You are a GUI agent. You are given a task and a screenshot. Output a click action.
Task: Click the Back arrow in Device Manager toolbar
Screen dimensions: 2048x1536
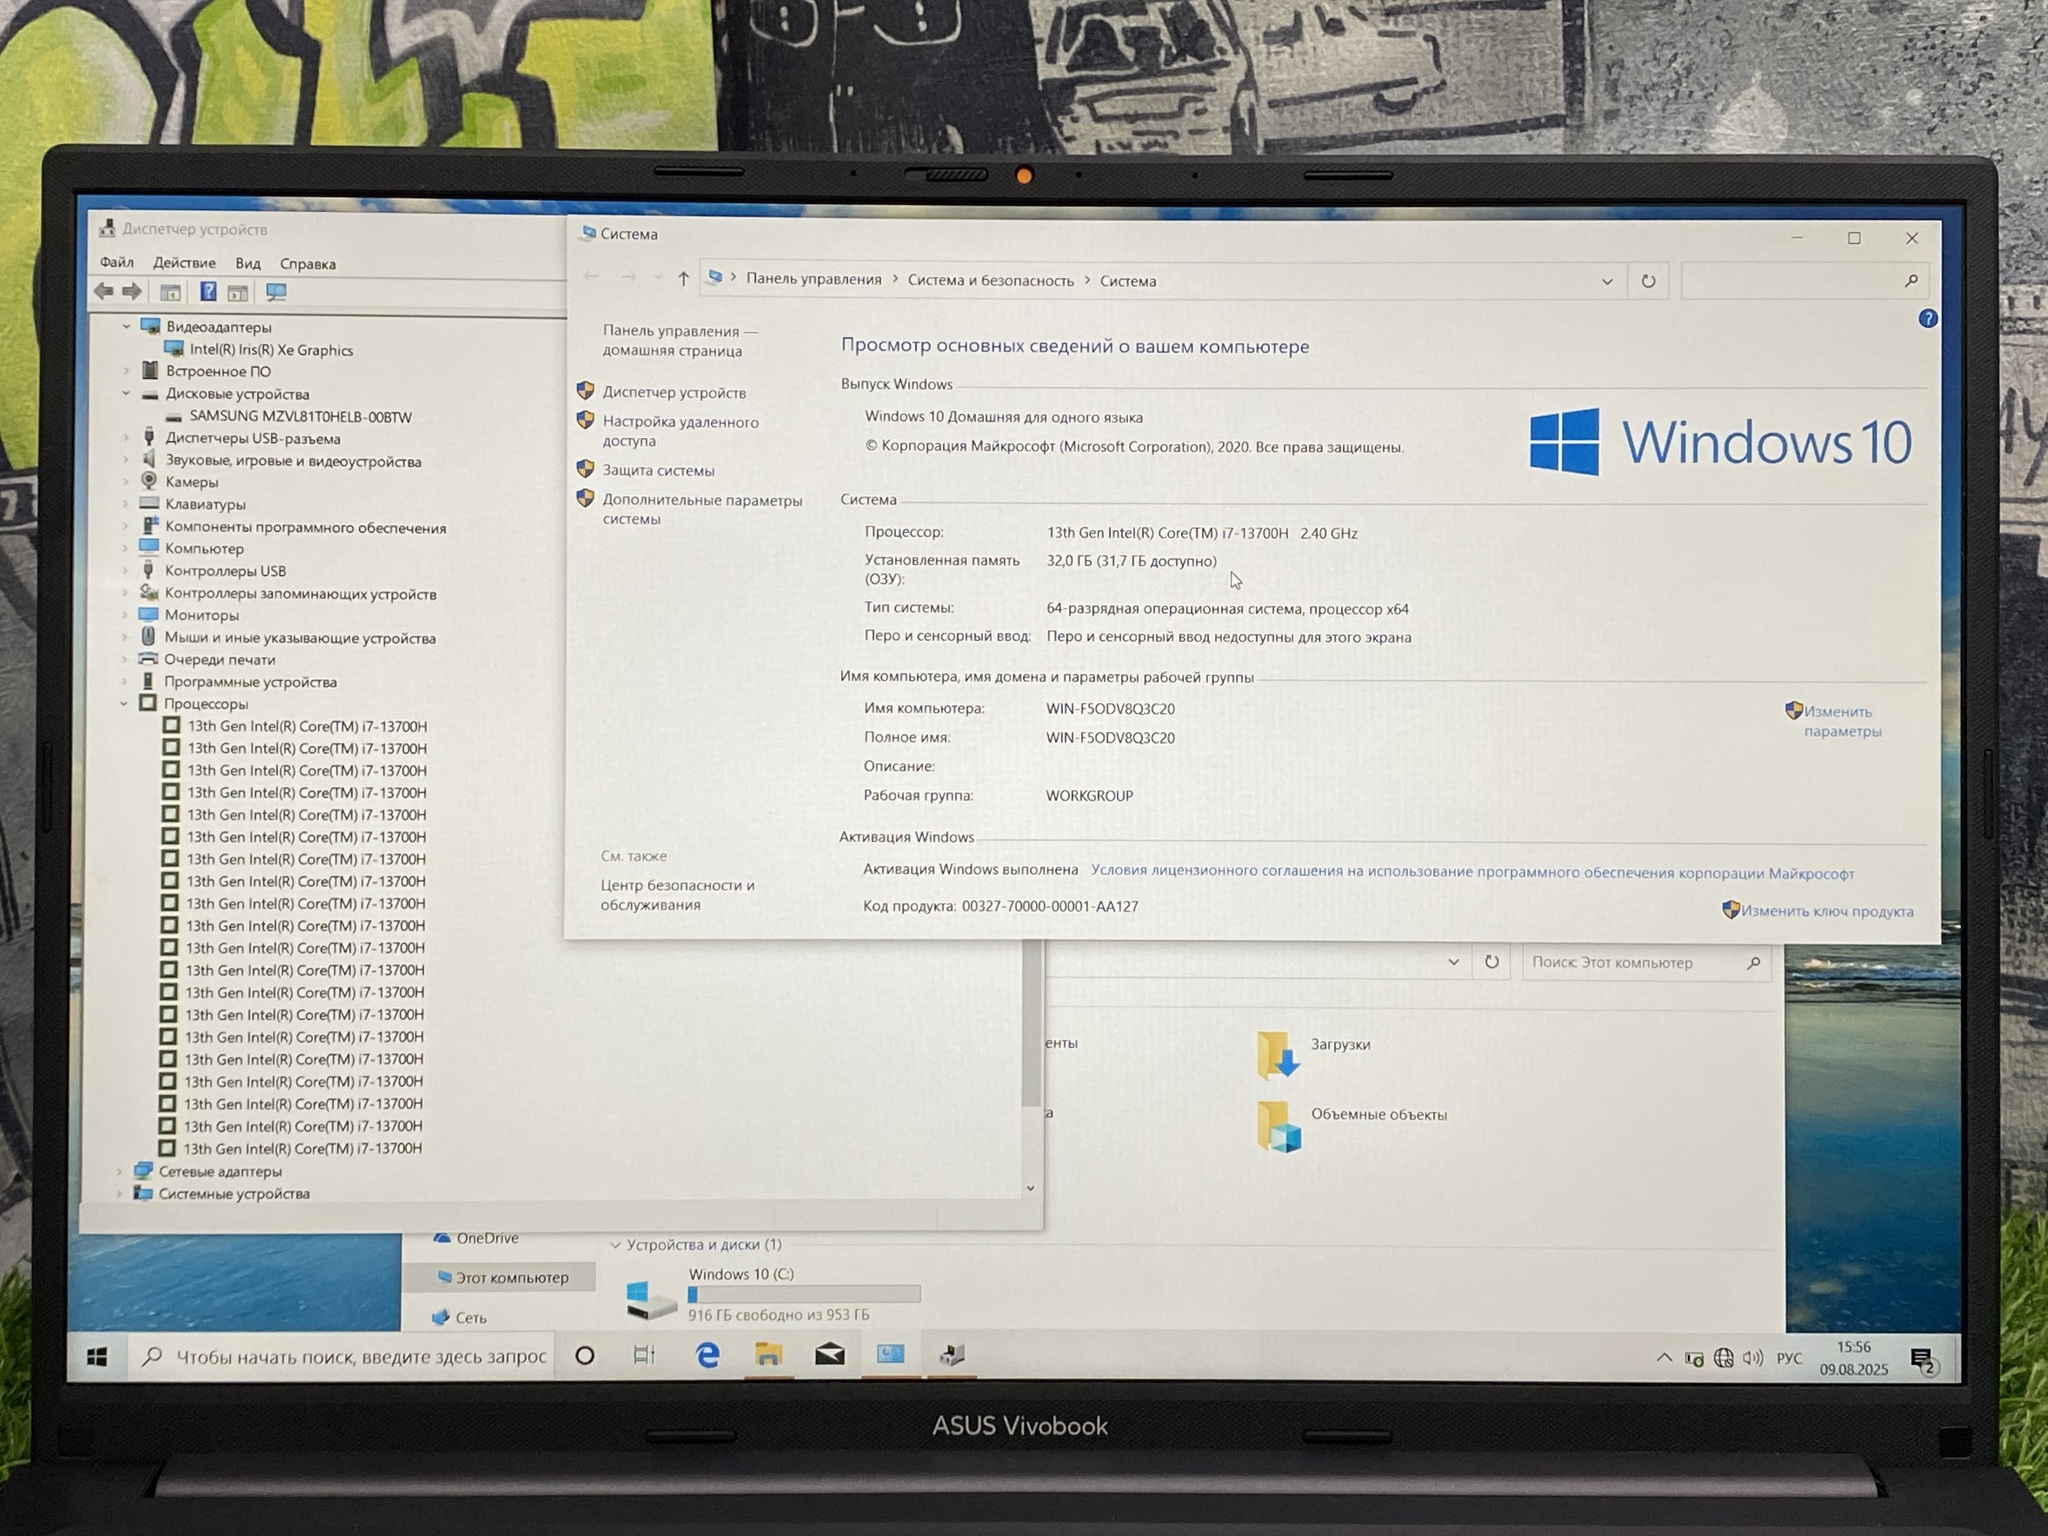pos(104,291)
